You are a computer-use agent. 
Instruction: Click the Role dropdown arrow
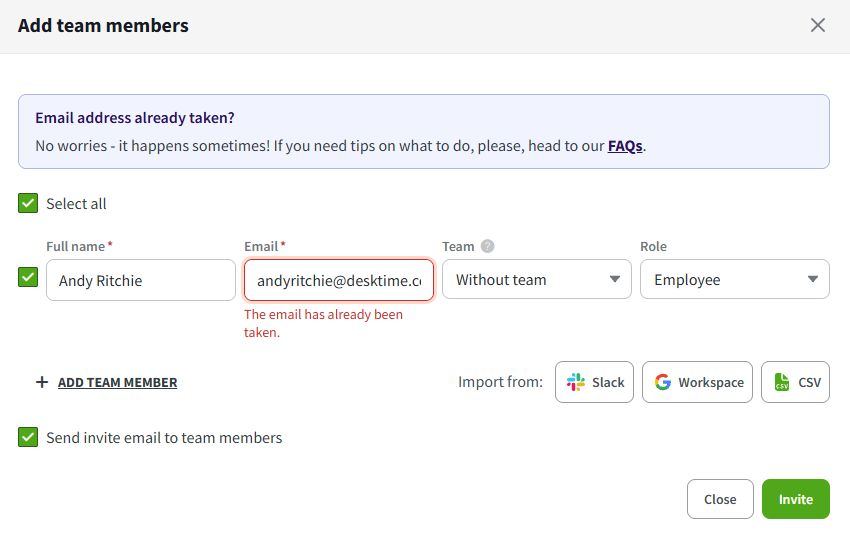coord(813,280)
